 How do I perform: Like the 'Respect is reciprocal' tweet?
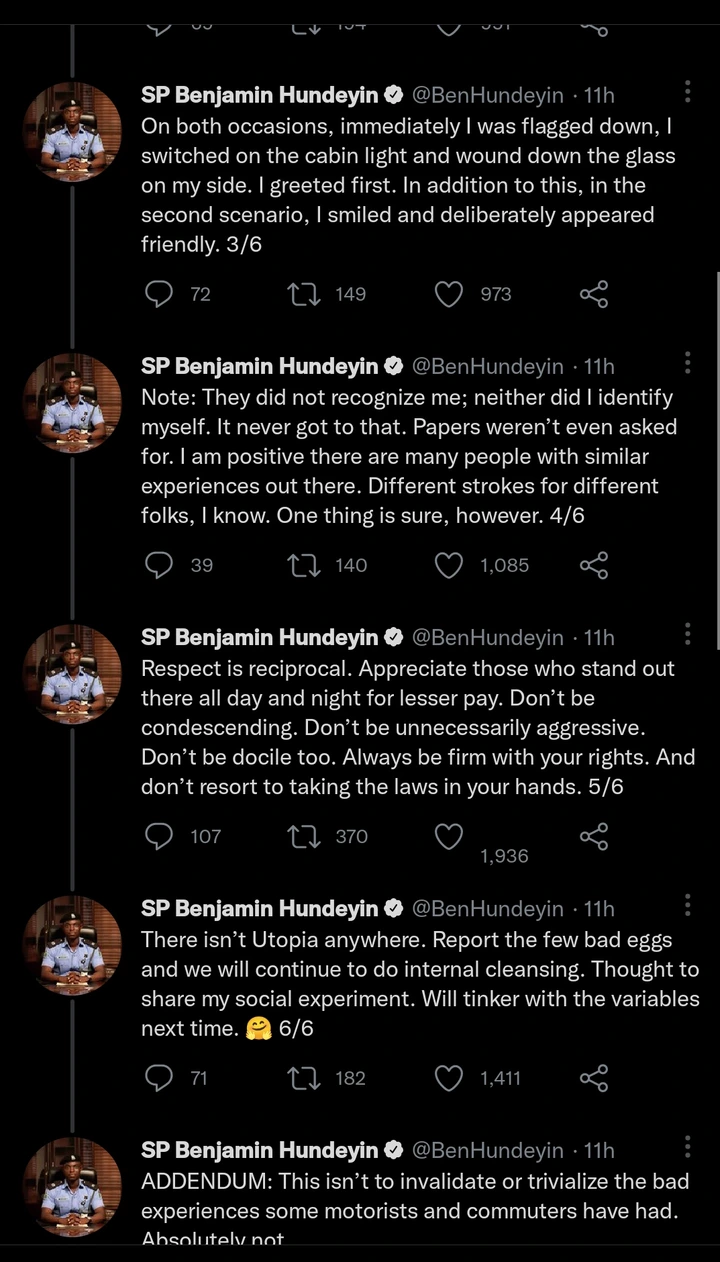[x=450, y=836]
